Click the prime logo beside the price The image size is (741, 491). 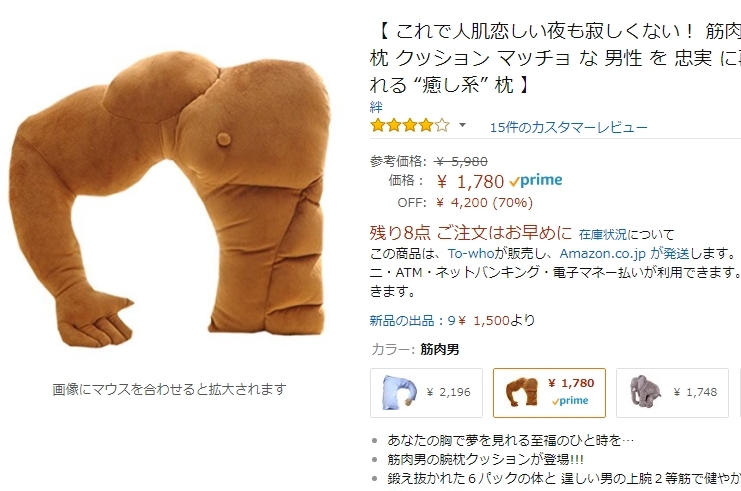click(x=536, y=181)
